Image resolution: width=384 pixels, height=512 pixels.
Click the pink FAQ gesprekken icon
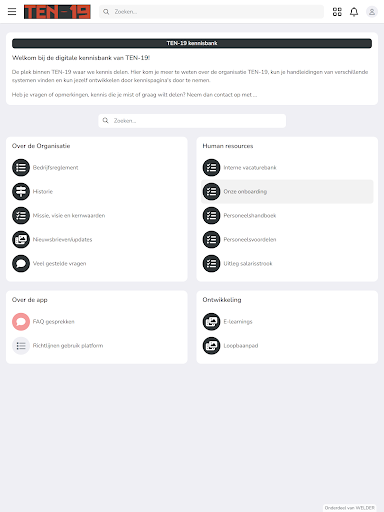[21, 322]
